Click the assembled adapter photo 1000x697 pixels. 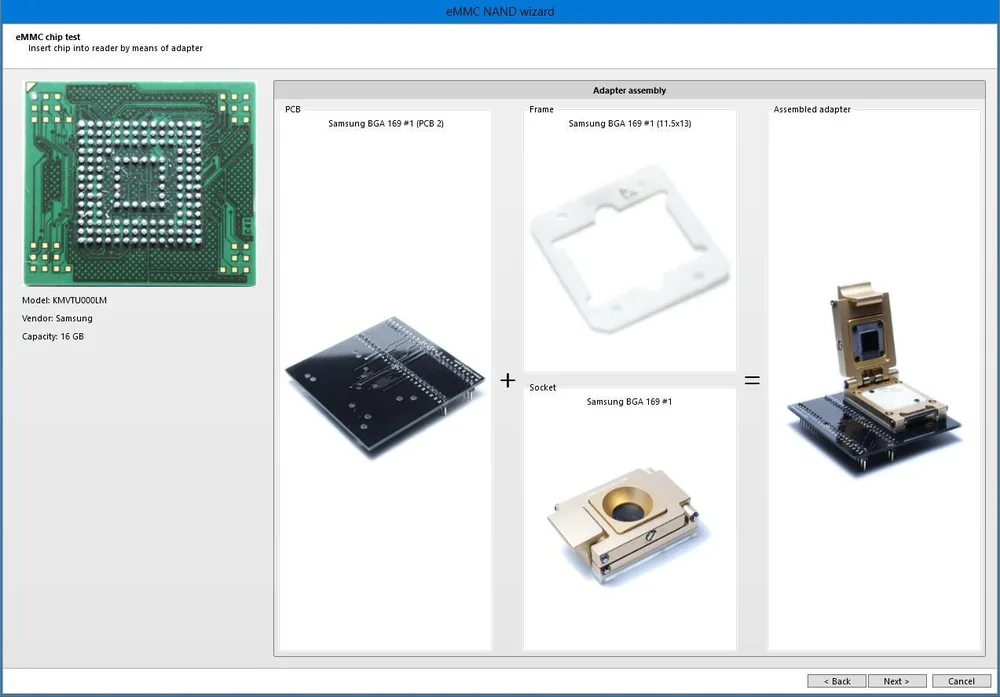coord(874,380)
